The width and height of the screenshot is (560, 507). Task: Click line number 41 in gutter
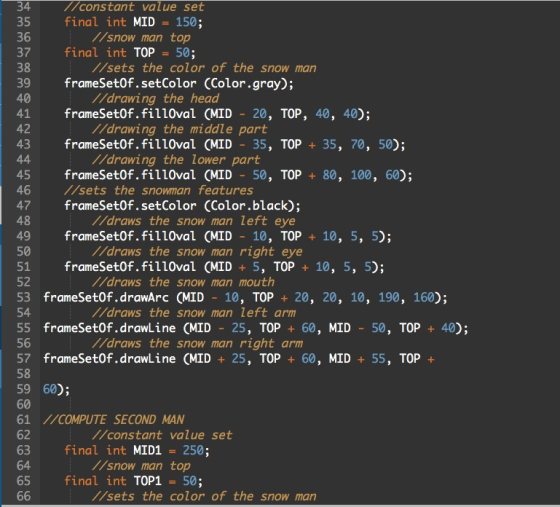[x=24, y=114]
